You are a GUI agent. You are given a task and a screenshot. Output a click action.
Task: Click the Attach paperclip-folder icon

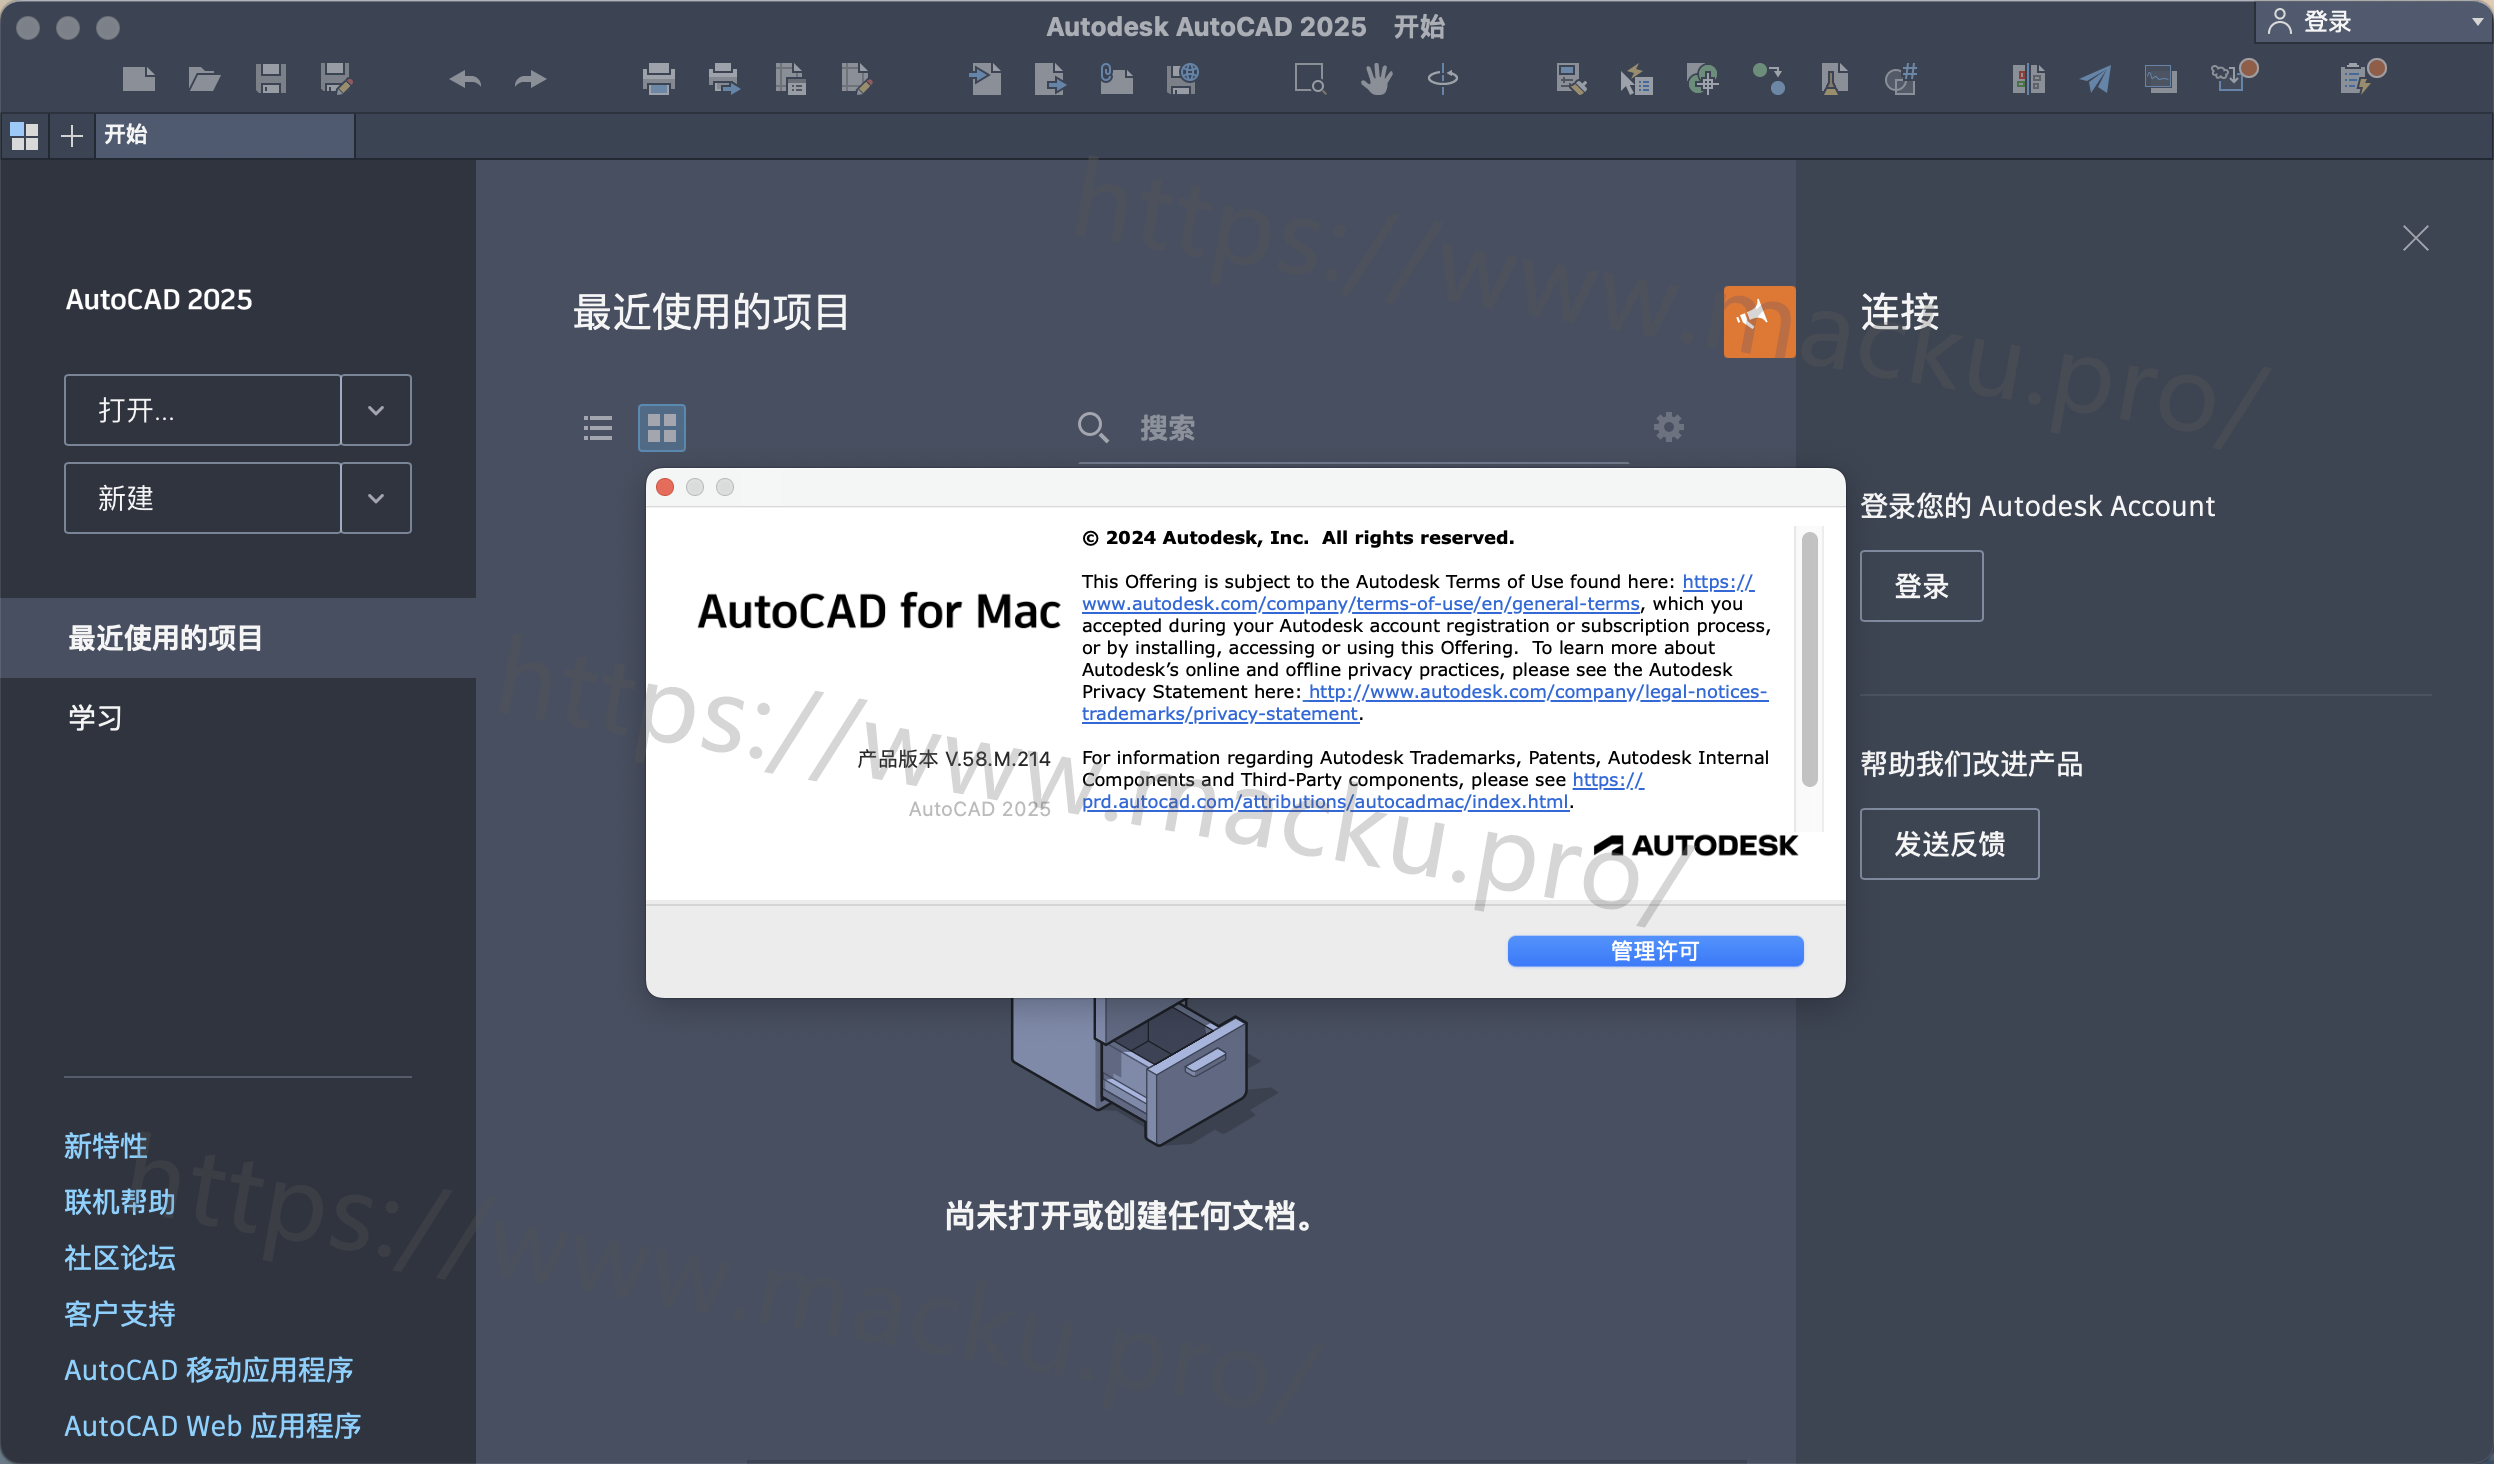[1116, 79]
